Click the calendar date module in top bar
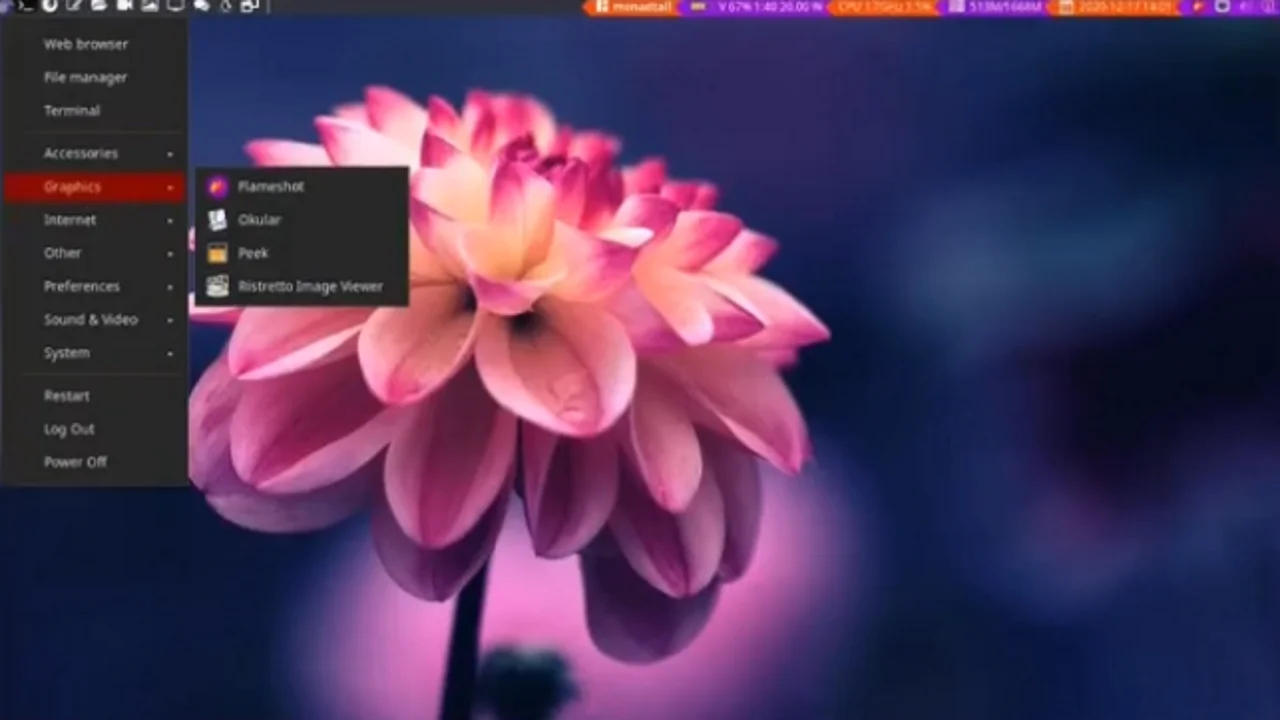Screen dimensions: 1280x720 (1116, 7)
